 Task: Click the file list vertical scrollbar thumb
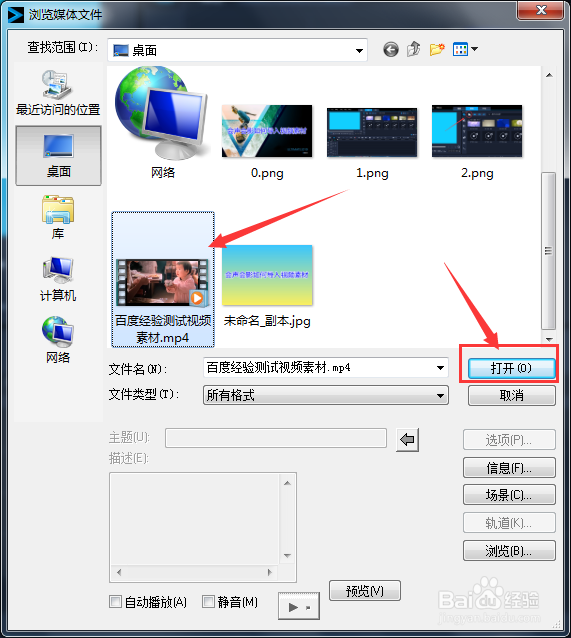point(549,251)
